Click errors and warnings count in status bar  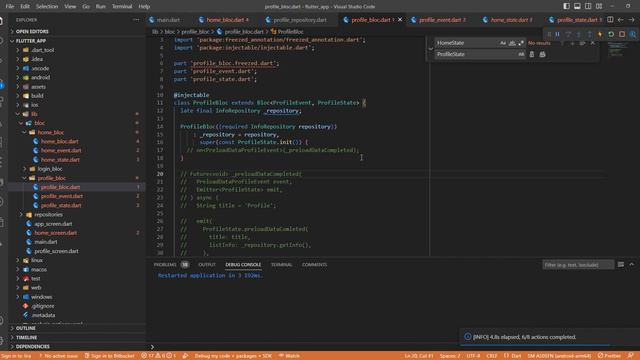pos(159,356)
